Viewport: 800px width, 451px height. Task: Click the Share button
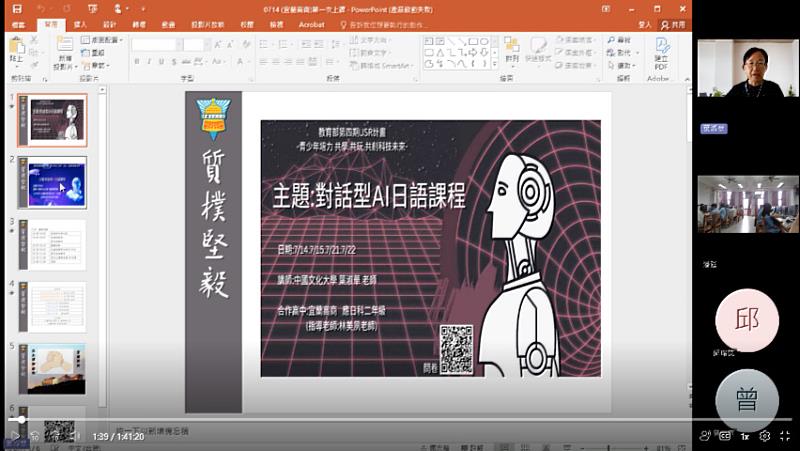[x=673, y=24]
